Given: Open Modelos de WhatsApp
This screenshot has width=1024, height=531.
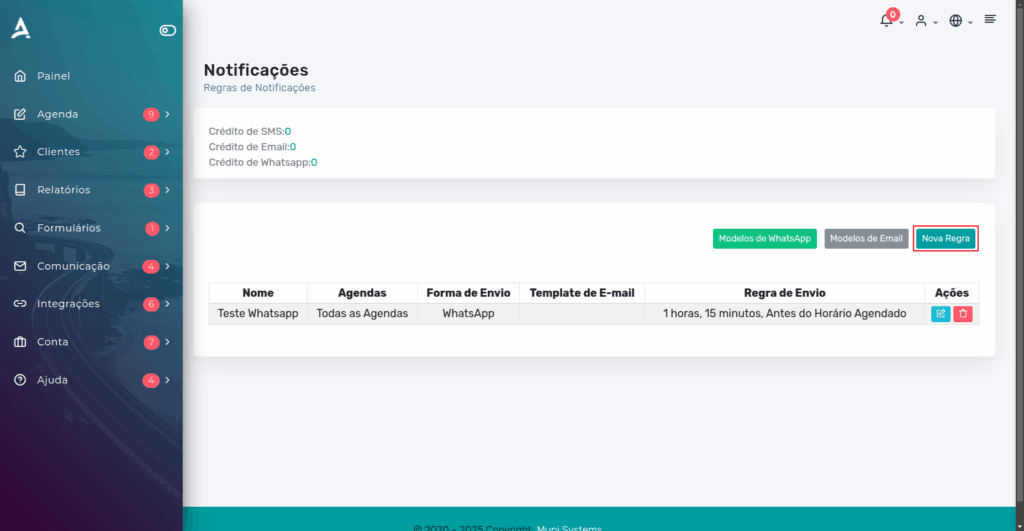Looking at the screenshot, I should (x=765, y=238).
